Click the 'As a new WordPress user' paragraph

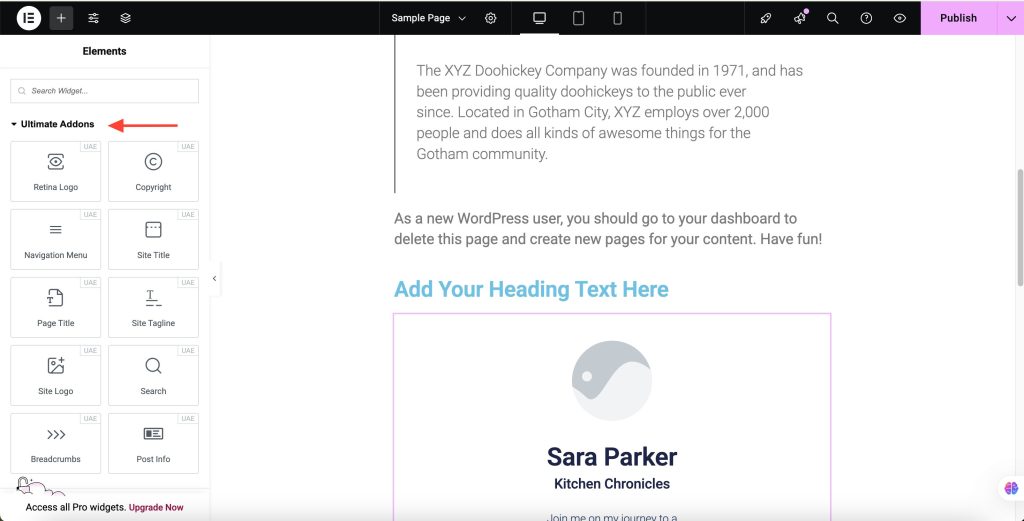608,229
